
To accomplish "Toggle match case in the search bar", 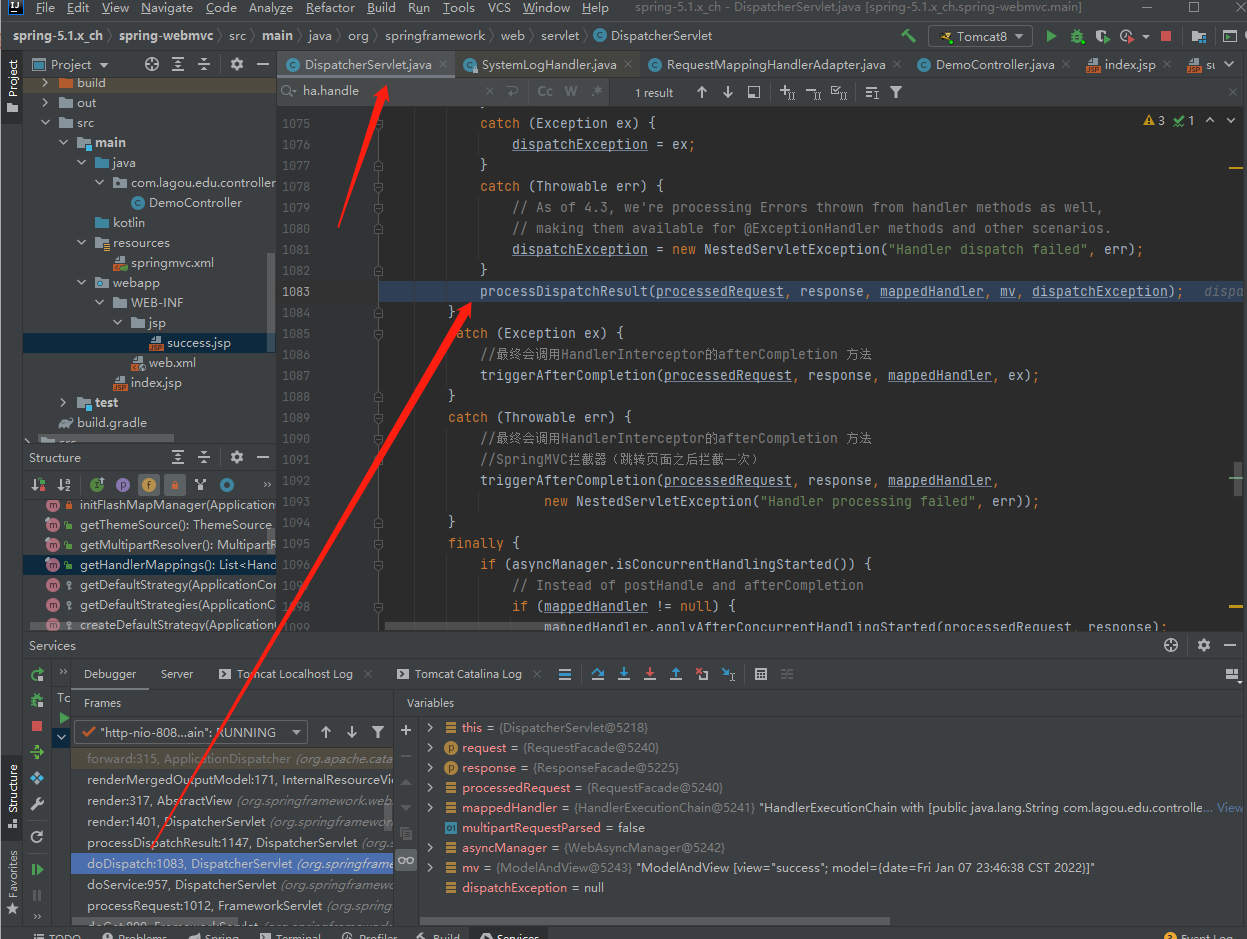I will click(545, 90).
